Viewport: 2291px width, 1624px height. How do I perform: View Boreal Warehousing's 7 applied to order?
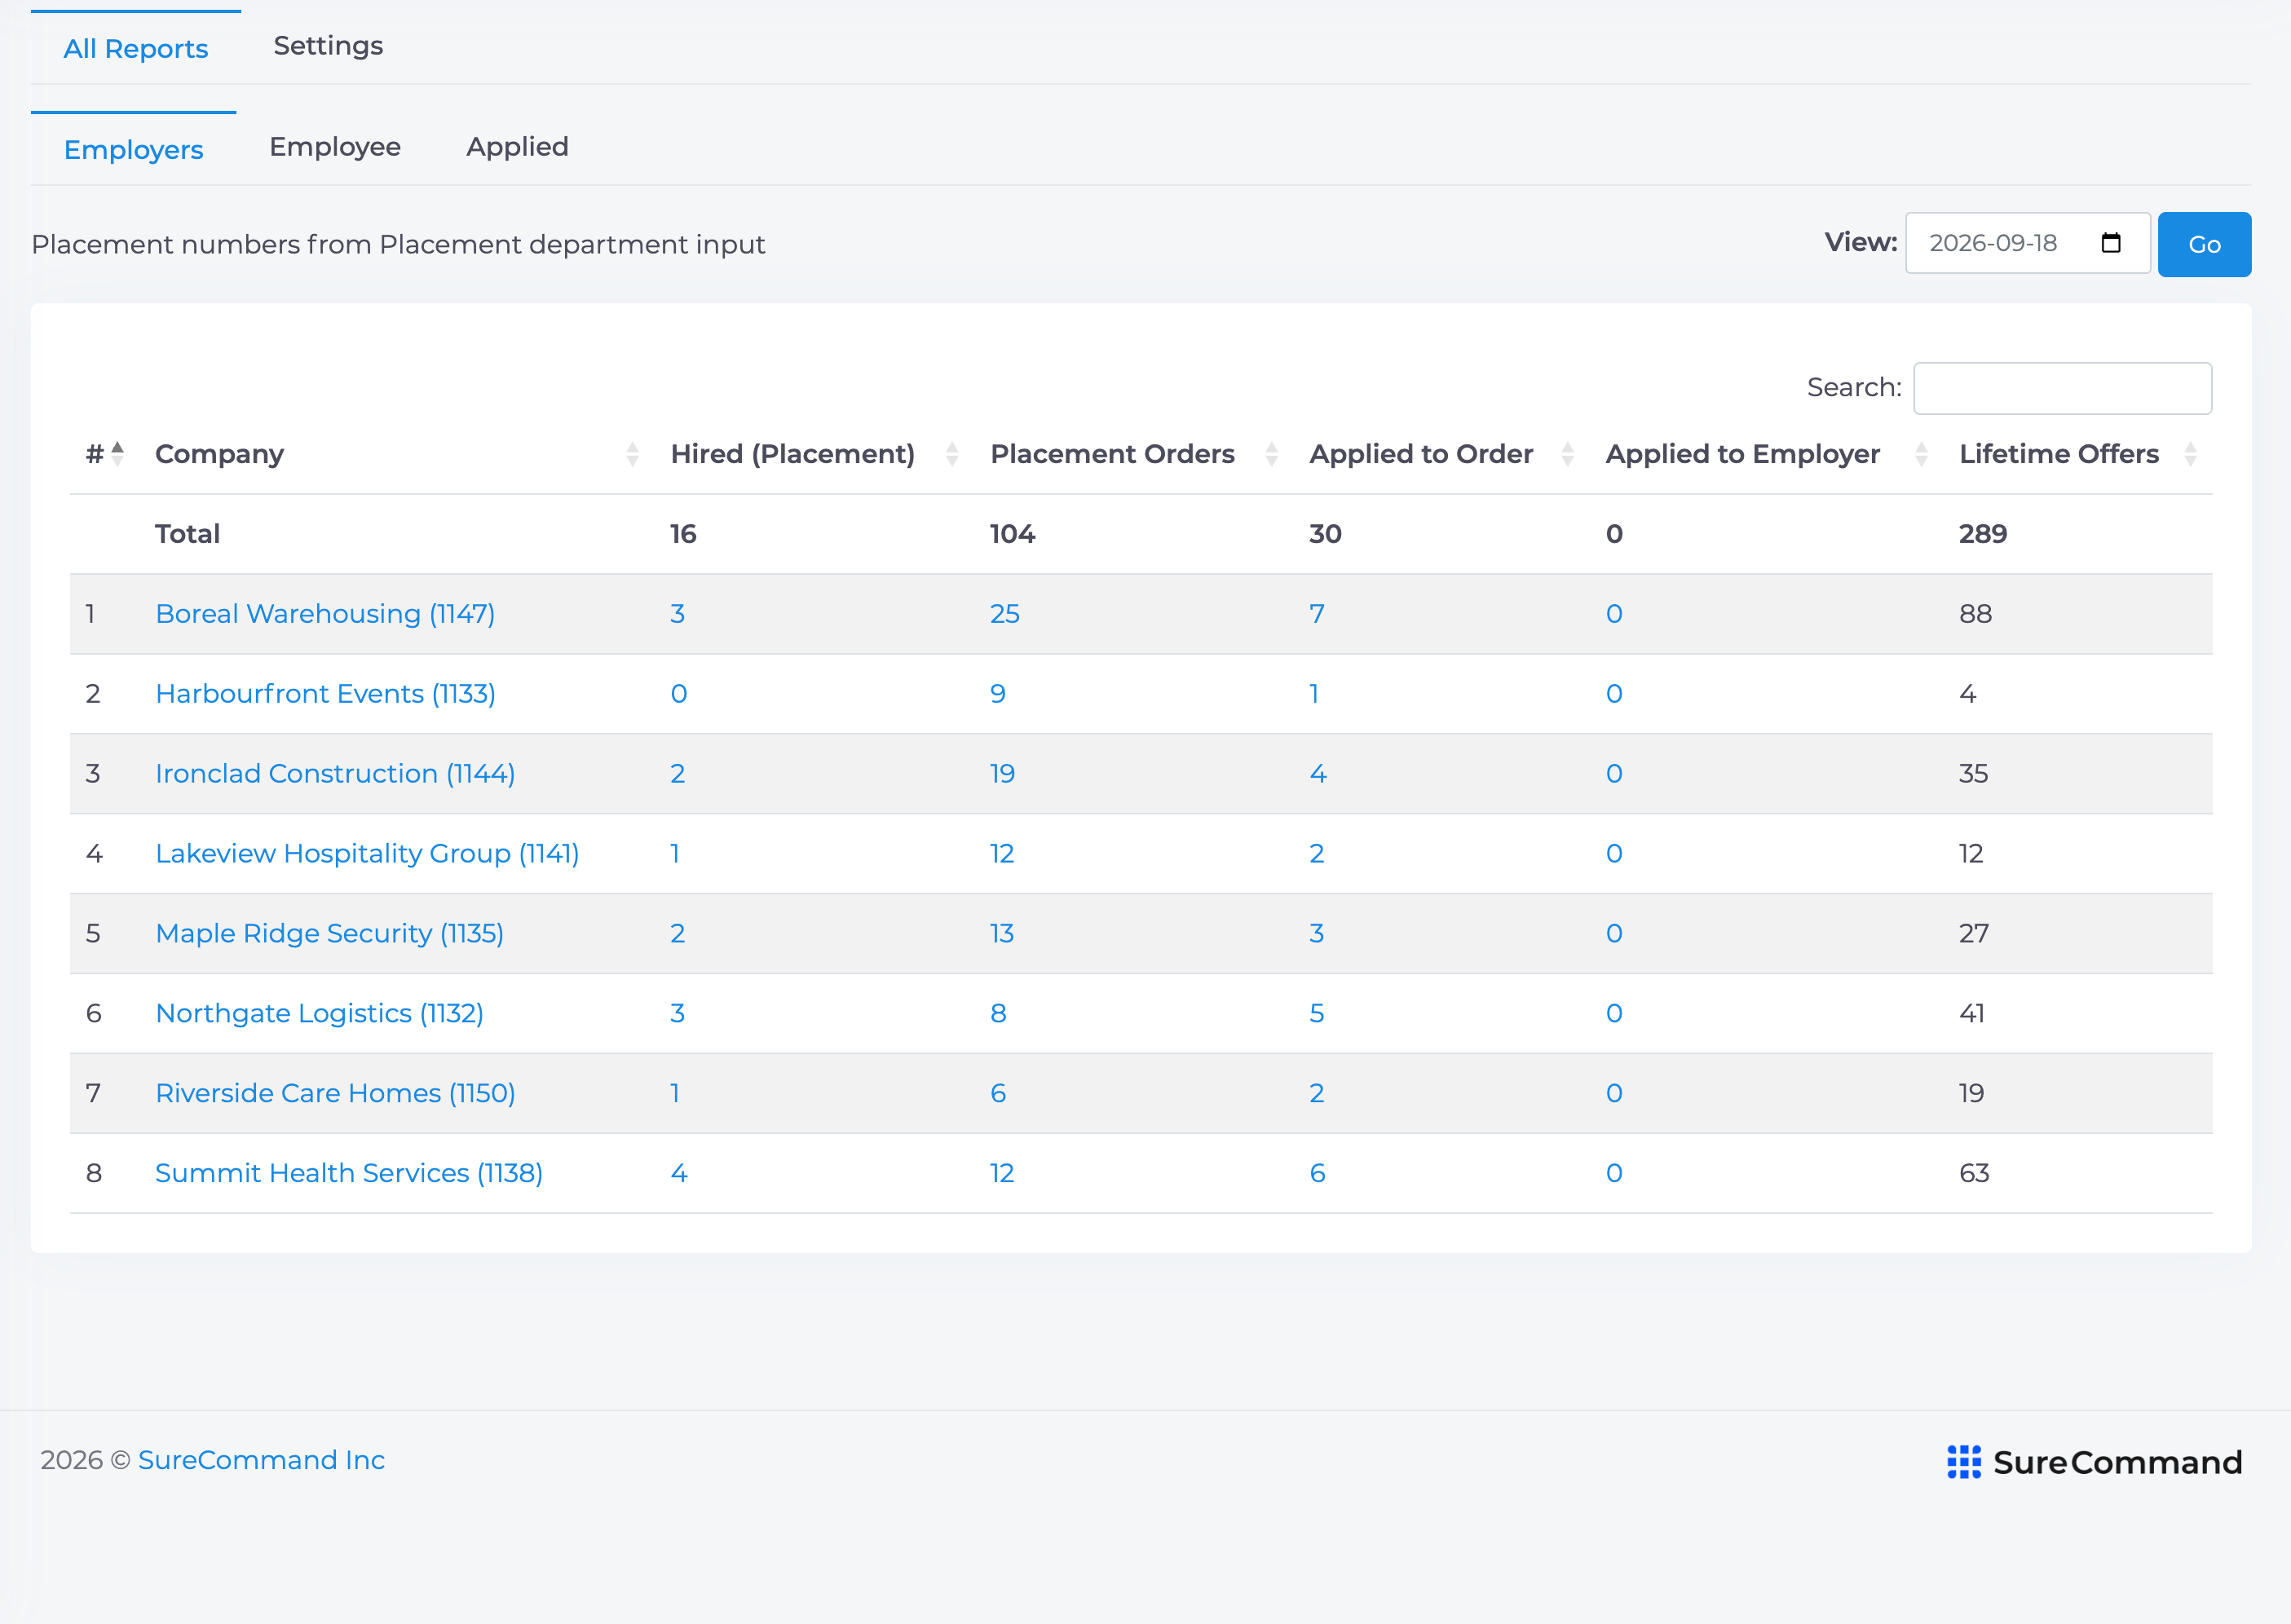[x=1317, y=614]
